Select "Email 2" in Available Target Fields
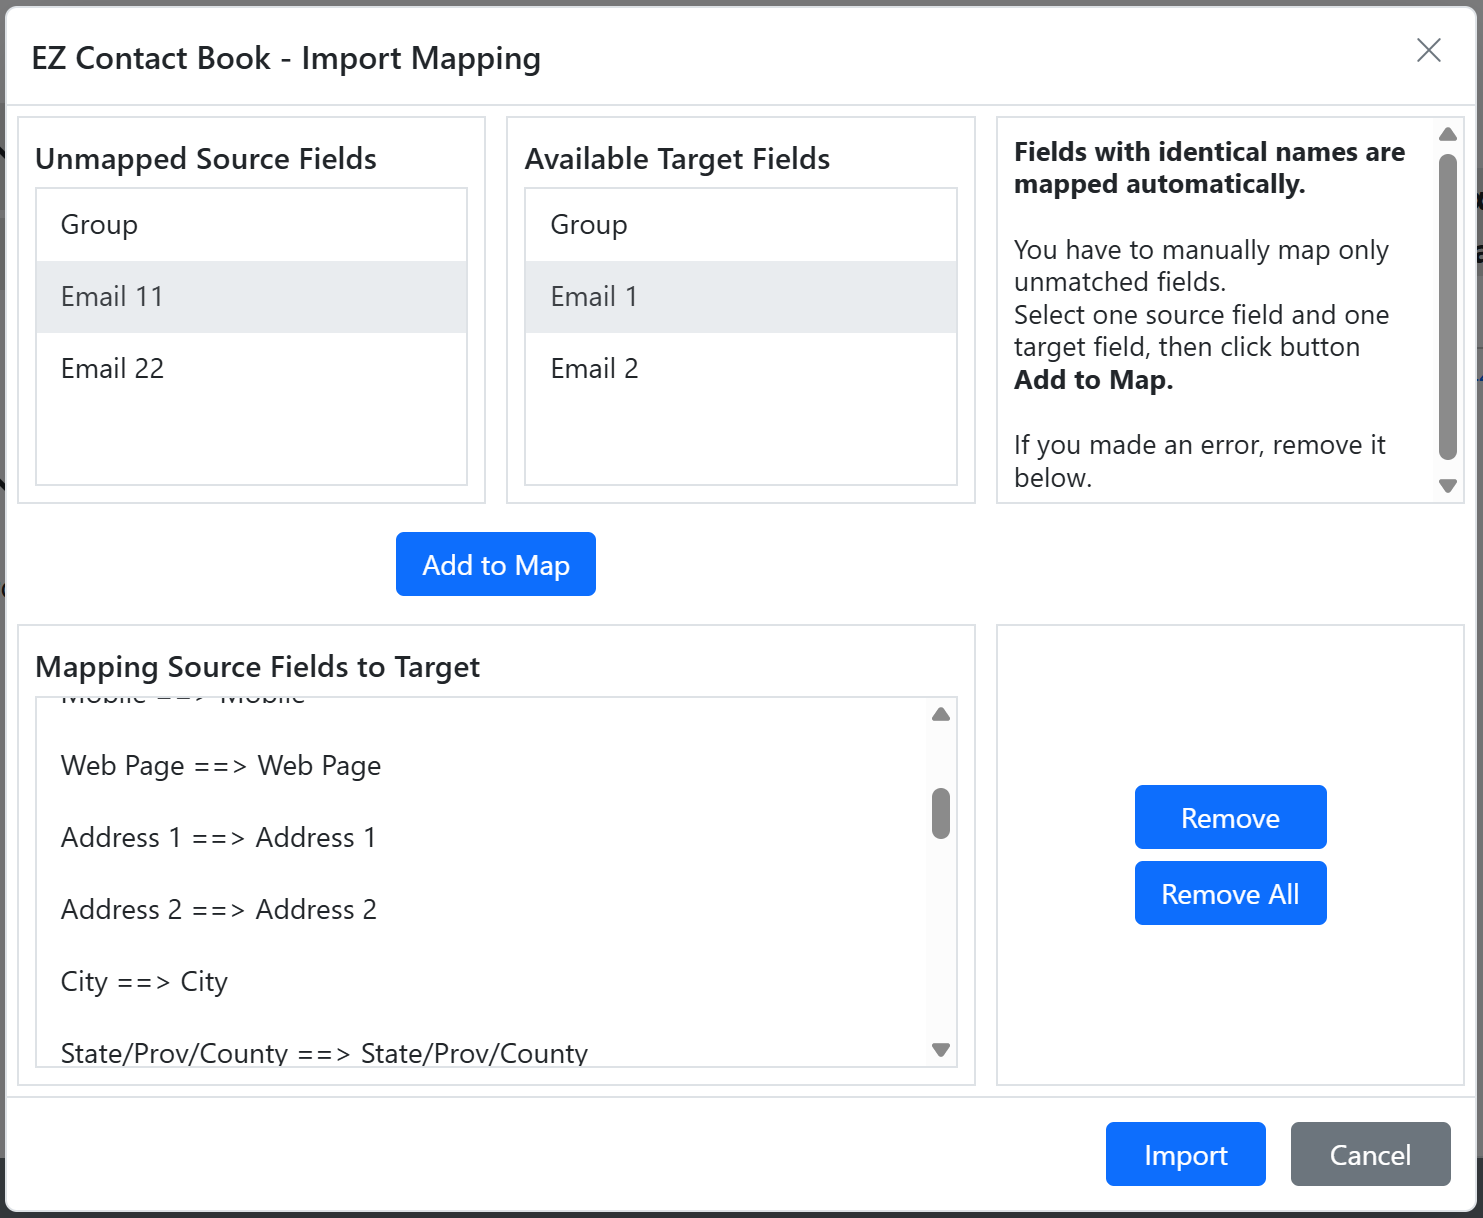 pyautogui.click(x=740, y=368)
